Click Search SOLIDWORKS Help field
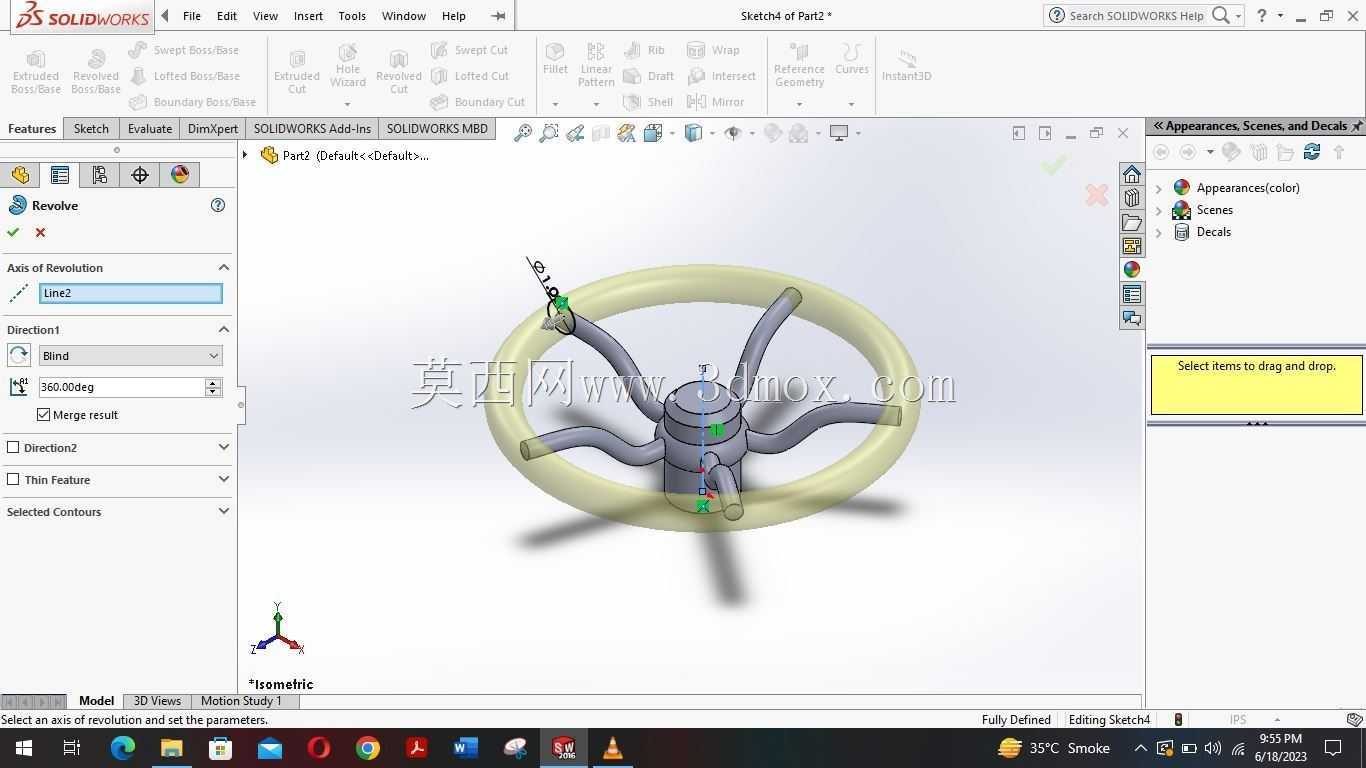The height and width of the screenshot is (768, 1366). click(x=1135, y=16)
